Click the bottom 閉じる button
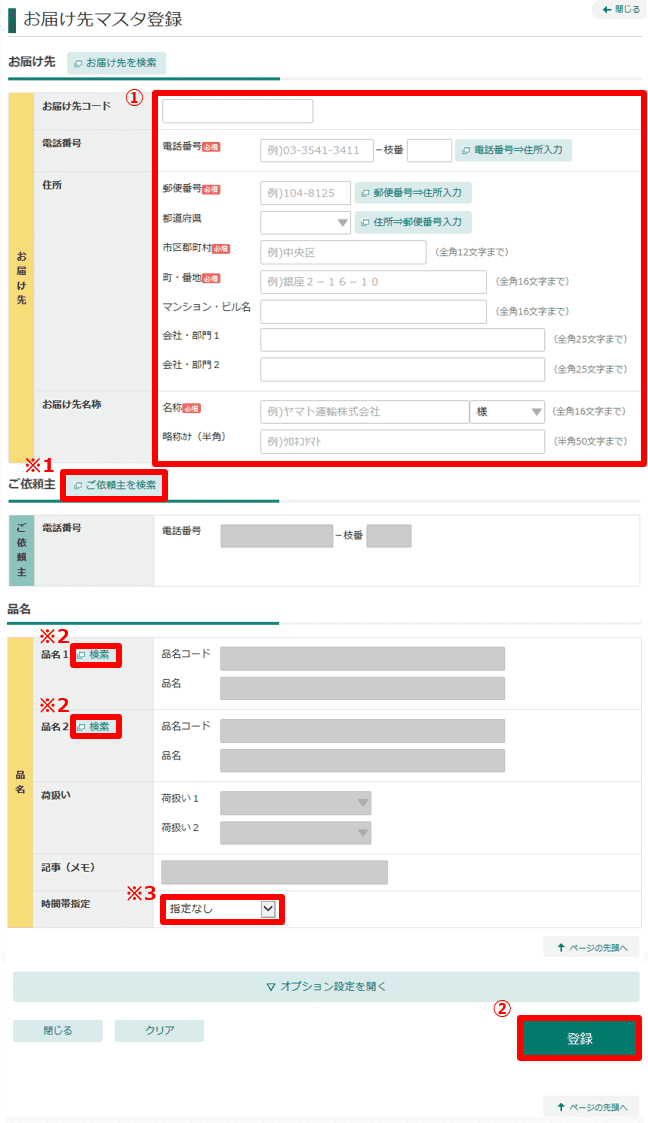The width and height of the screenshot is (648, 1123). click(x=58, y=1031)
